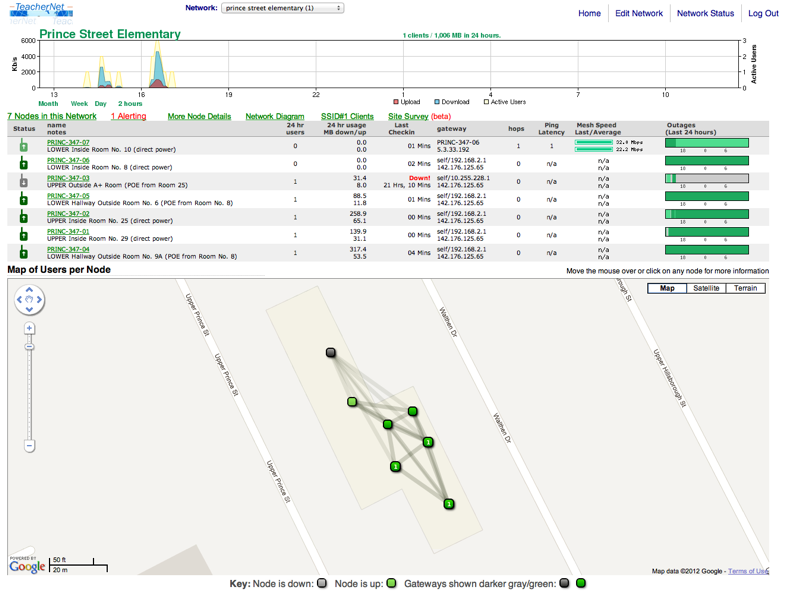Screen dimensions: 789x592
Task: Open the PRINC-347-06 node link
Action: tap(68, 160)
